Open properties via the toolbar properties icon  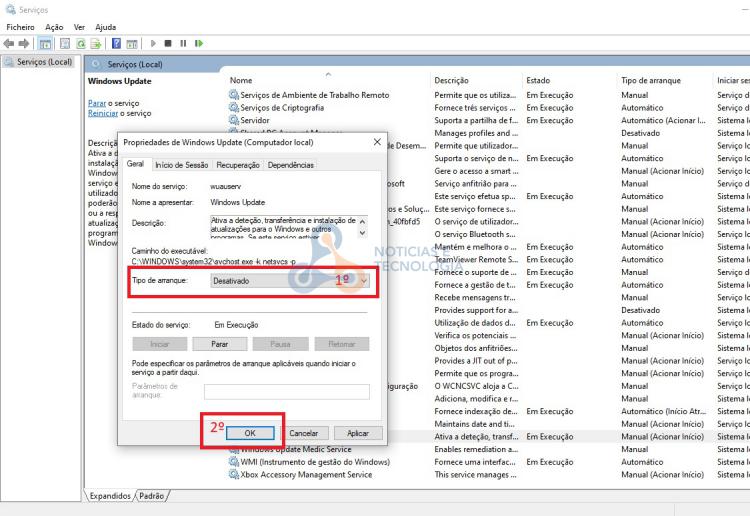coord(65,44)
